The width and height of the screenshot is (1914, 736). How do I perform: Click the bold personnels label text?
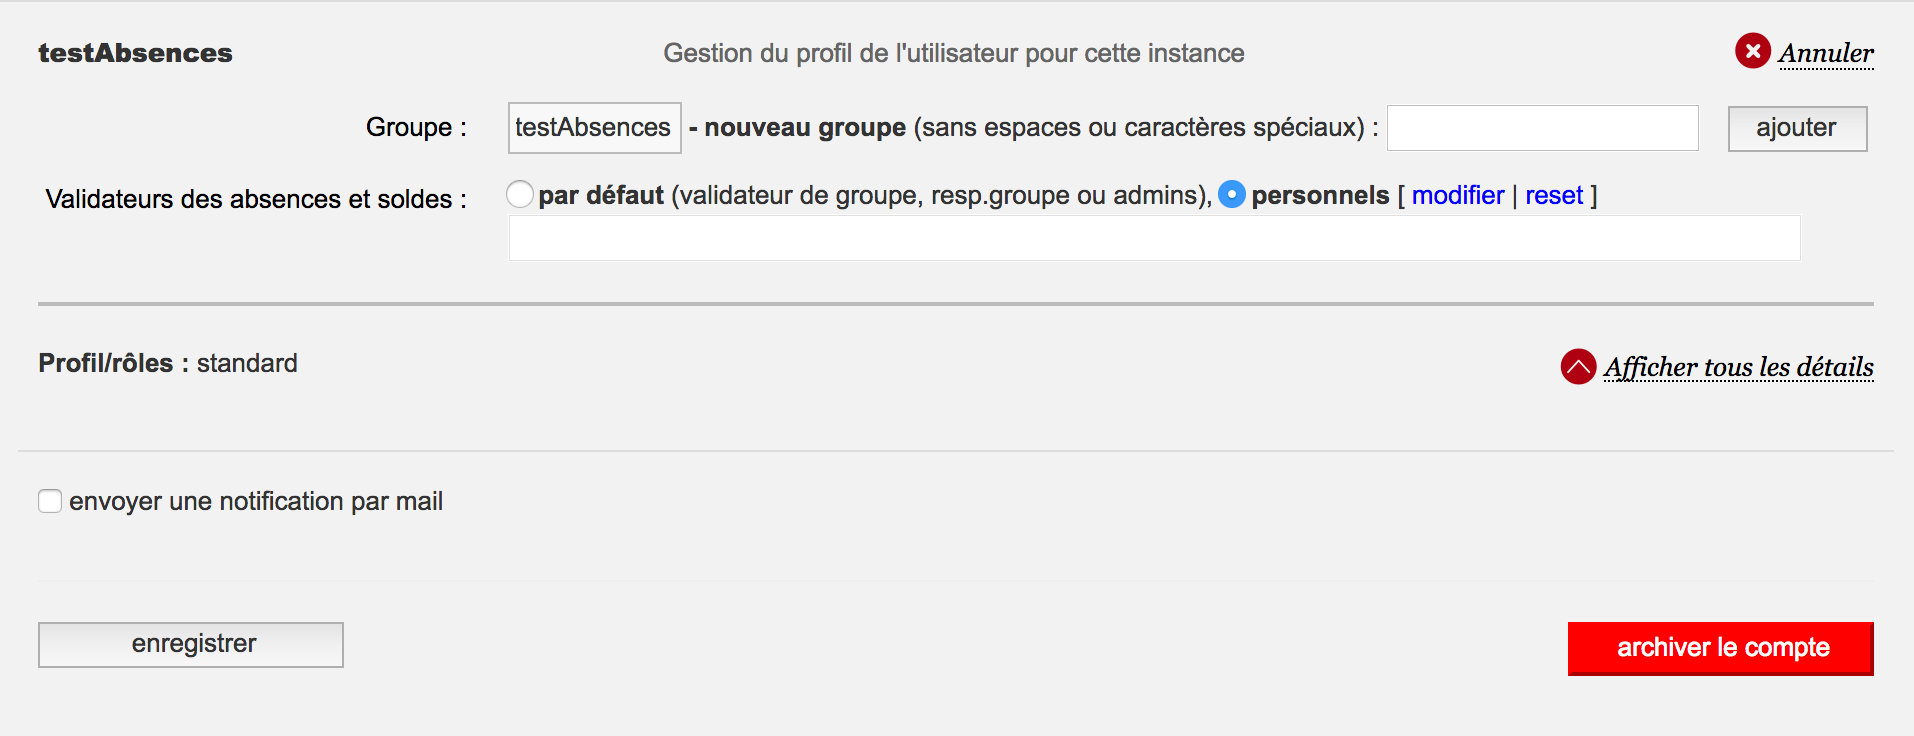point(1320,195)
